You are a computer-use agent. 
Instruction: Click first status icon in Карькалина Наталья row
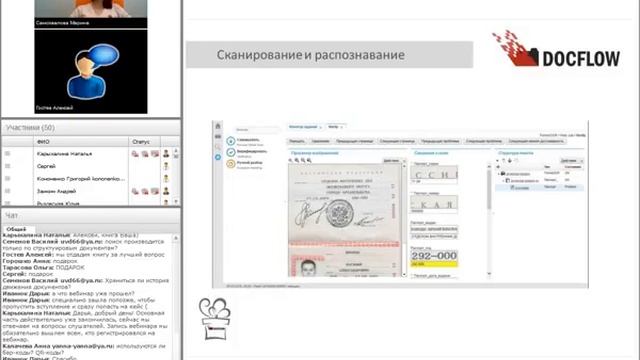(135, 154)
